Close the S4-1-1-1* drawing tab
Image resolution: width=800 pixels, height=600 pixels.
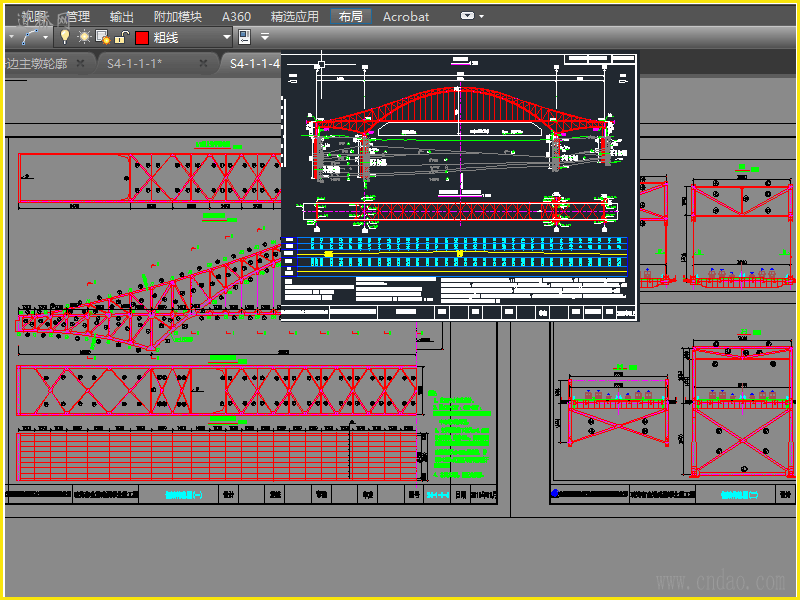point(203,63)
